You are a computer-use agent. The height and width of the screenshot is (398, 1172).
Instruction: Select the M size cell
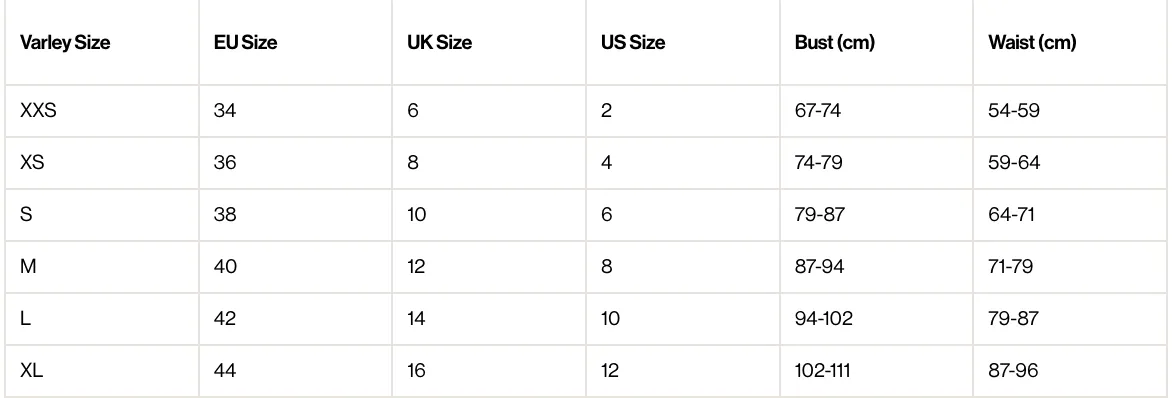[28, 266]
